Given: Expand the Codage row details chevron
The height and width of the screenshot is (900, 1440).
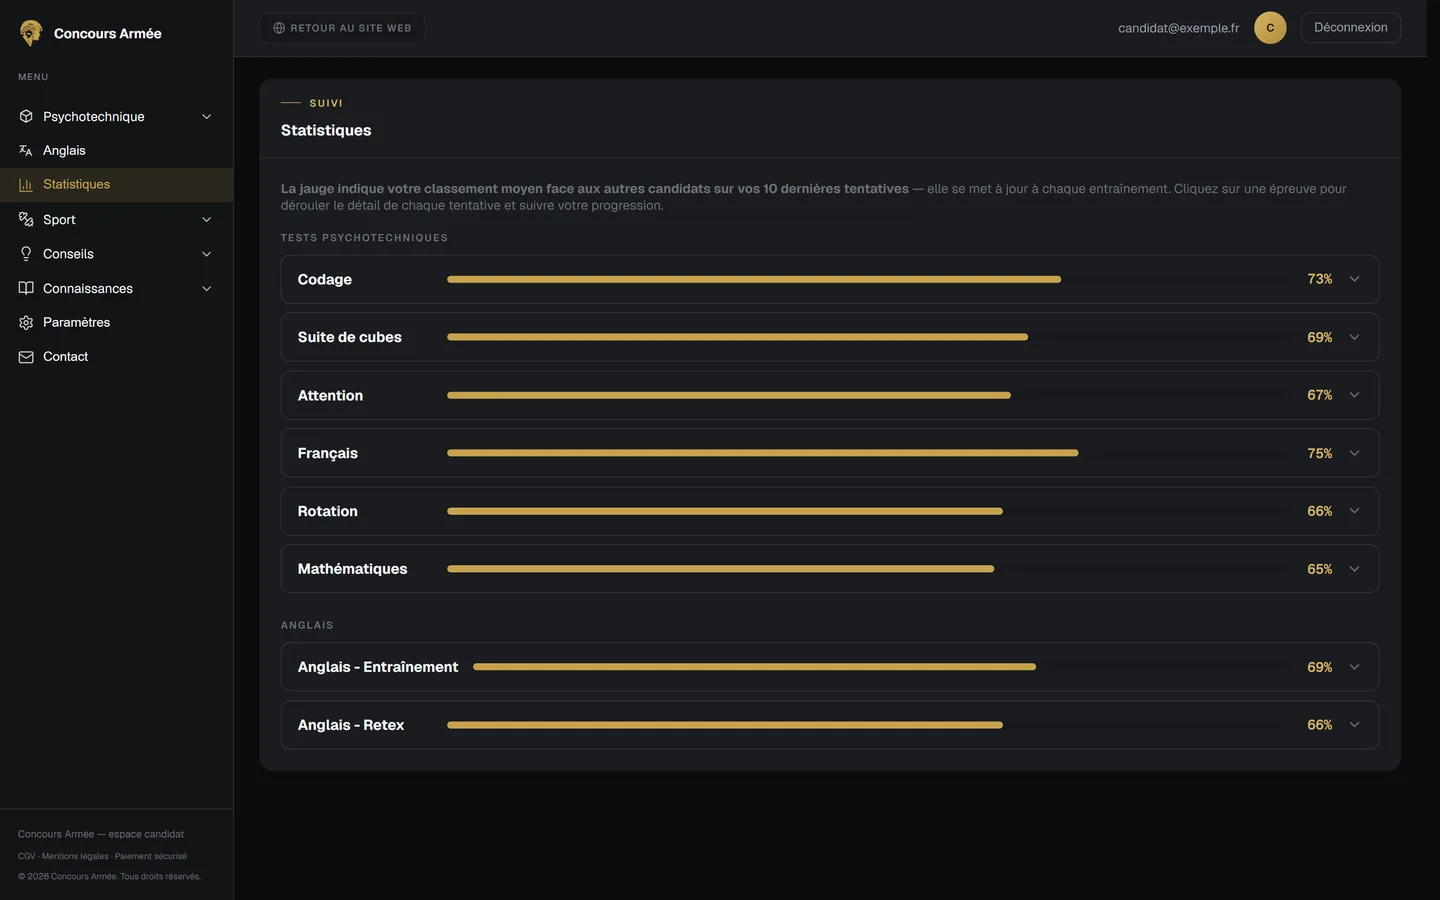Looking at the screenshot, I should 1354,279.
